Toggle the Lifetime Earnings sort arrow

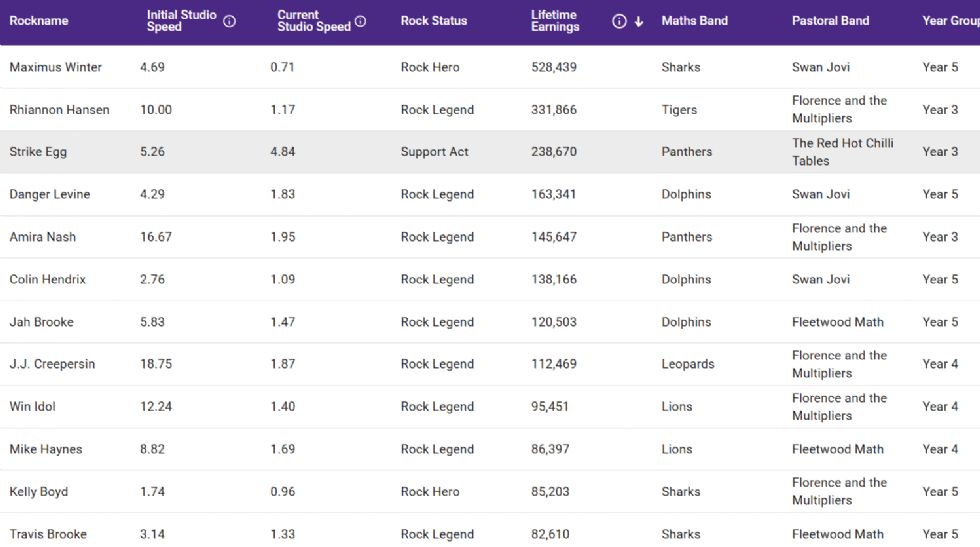tap(639, 21)
